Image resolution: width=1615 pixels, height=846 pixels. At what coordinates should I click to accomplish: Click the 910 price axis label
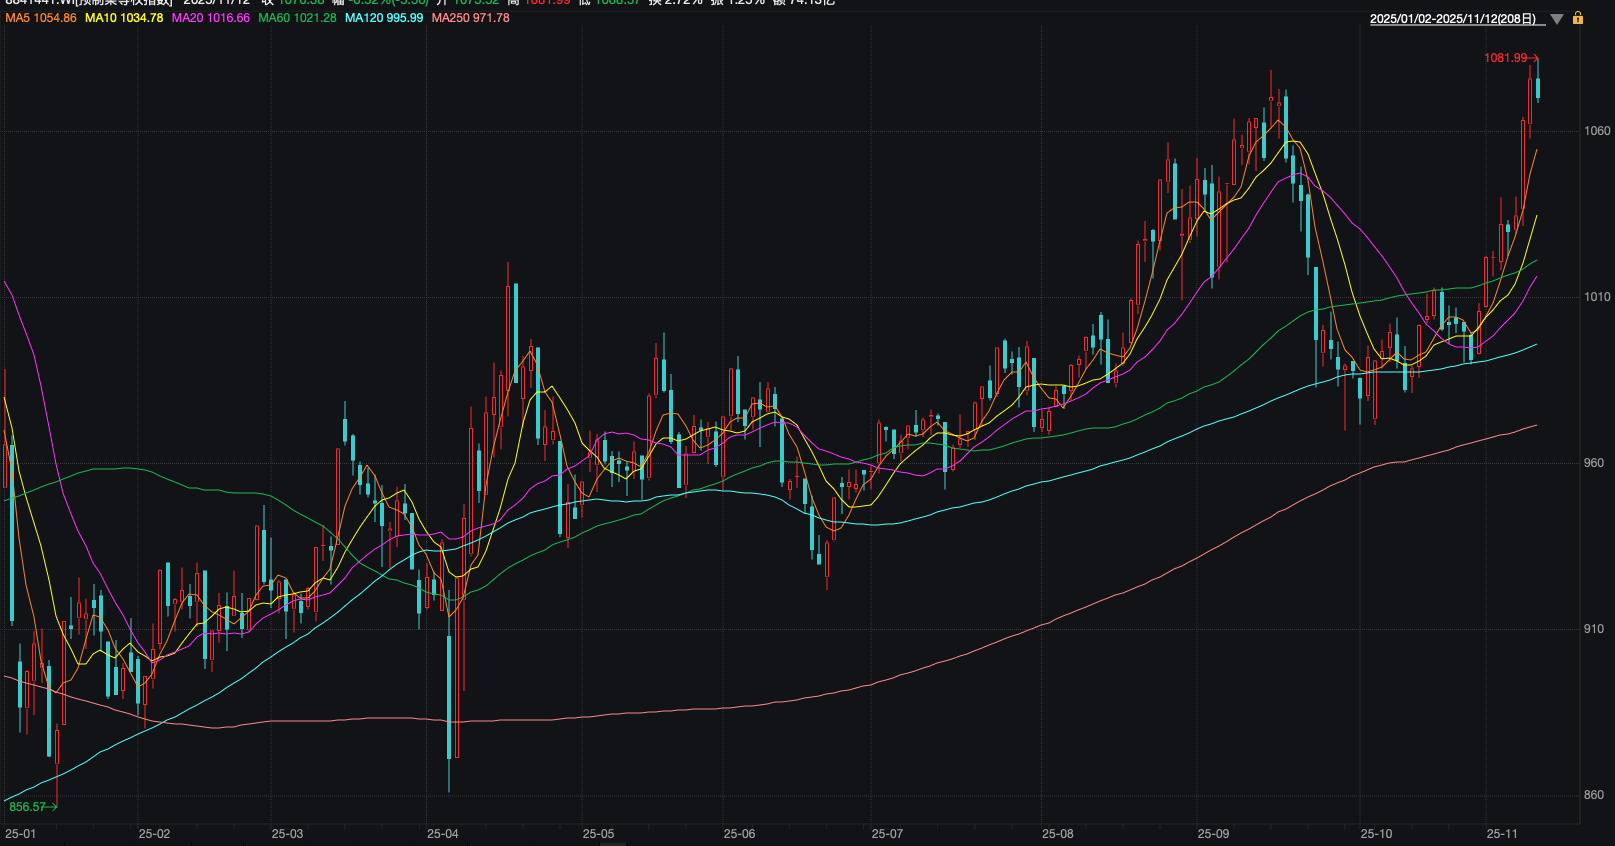(1594, 629)
